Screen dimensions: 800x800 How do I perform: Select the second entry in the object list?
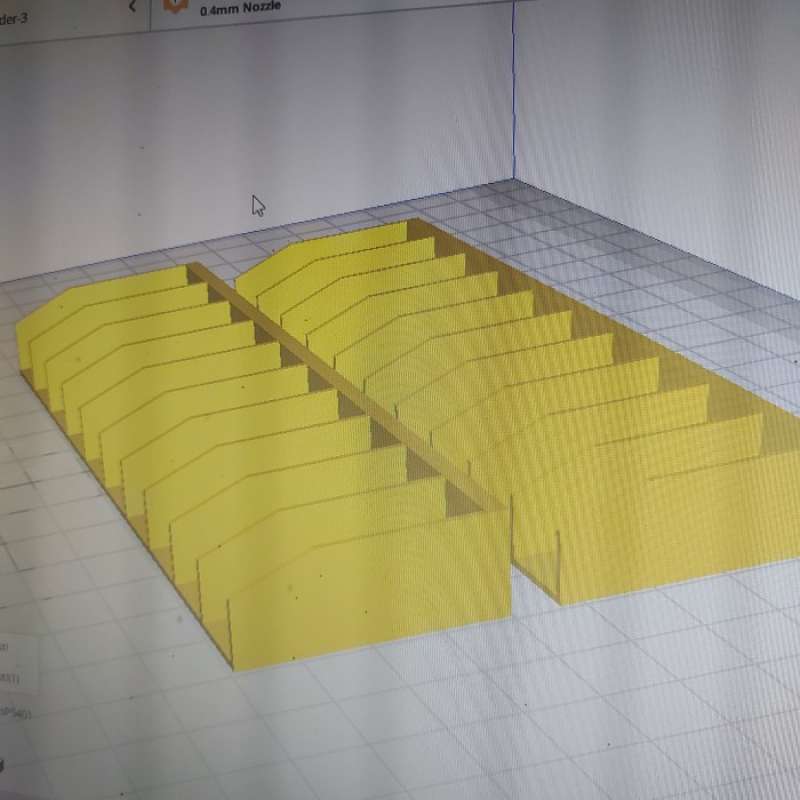(x=6, y=680)
